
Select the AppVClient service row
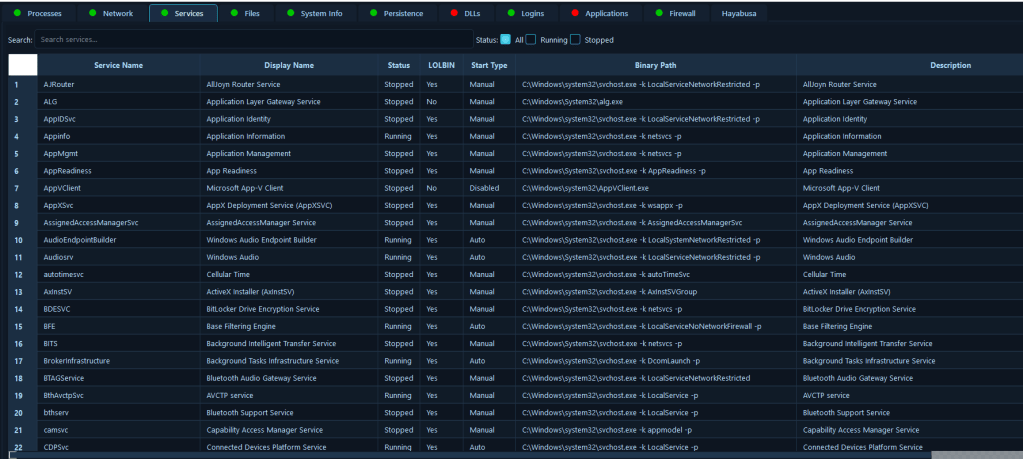click(118, 188)
